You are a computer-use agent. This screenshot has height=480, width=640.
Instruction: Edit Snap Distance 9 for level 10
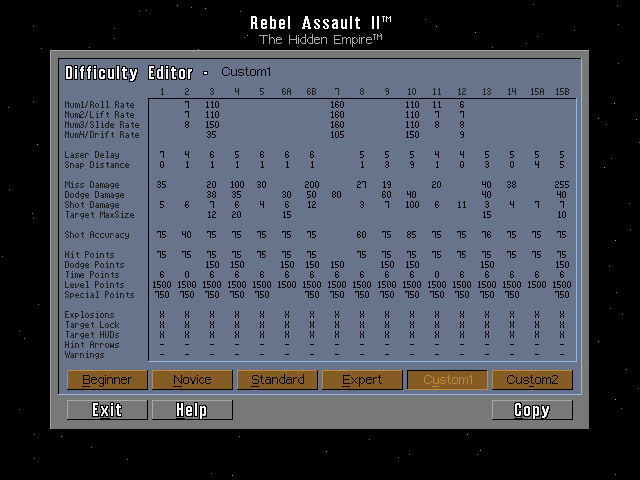[x=412, y=165]
